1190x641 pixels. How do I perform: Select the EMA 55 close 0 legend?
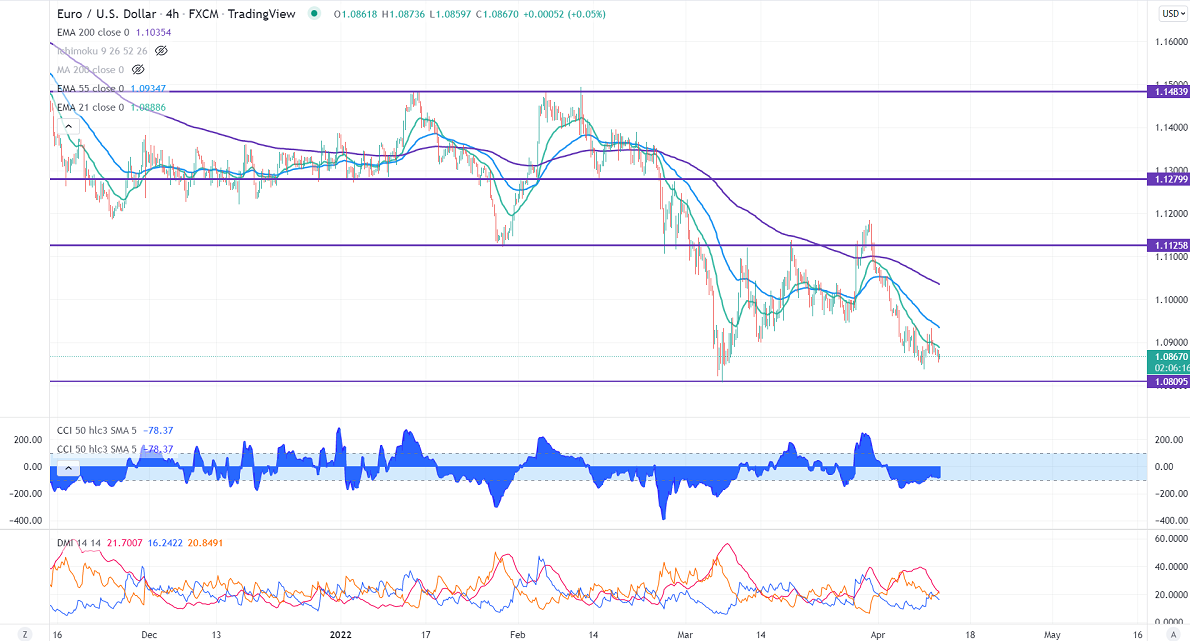[x=90, y=89]
